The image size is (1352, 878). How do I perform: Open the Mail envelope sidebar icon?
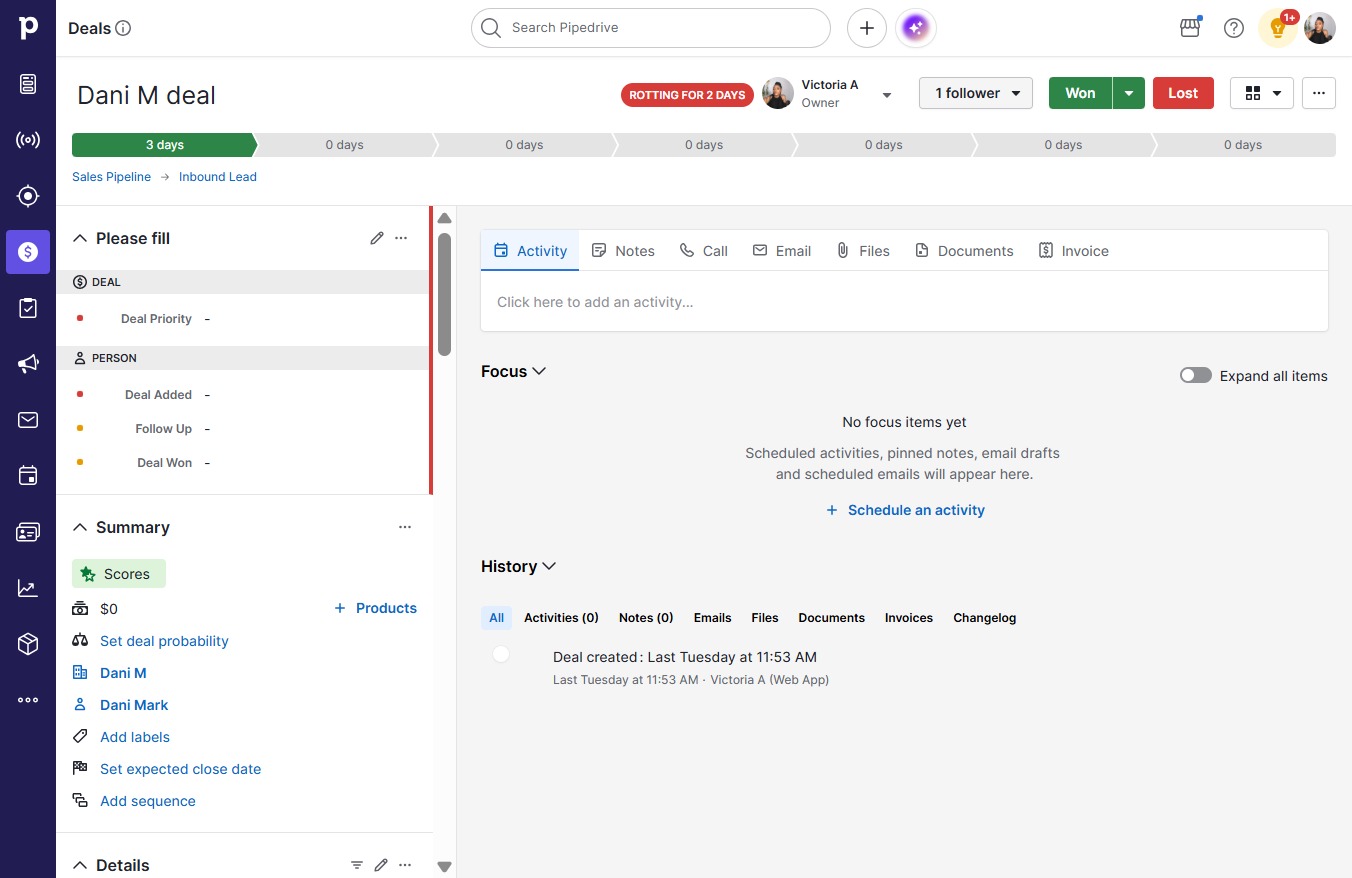coord(28,420)
